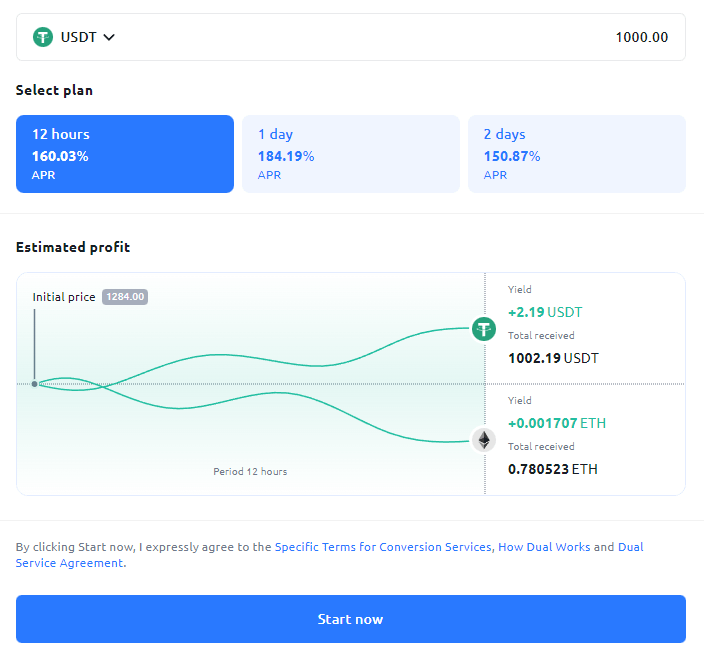Pick the 2 days 150.87% APR plan
This screenshot has height=645, width=704.
(x=576, y=153)
